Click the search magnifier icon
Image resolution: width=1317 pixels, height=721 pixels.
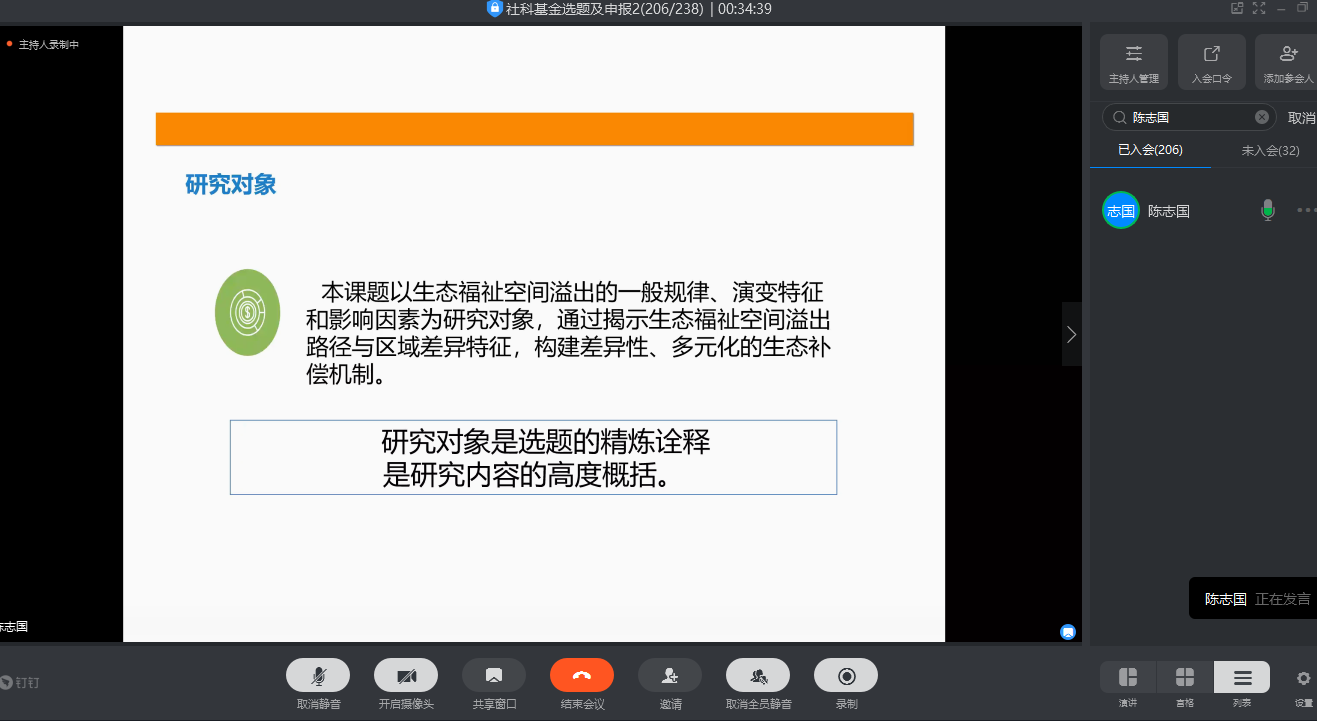(x=1120, y=117)
